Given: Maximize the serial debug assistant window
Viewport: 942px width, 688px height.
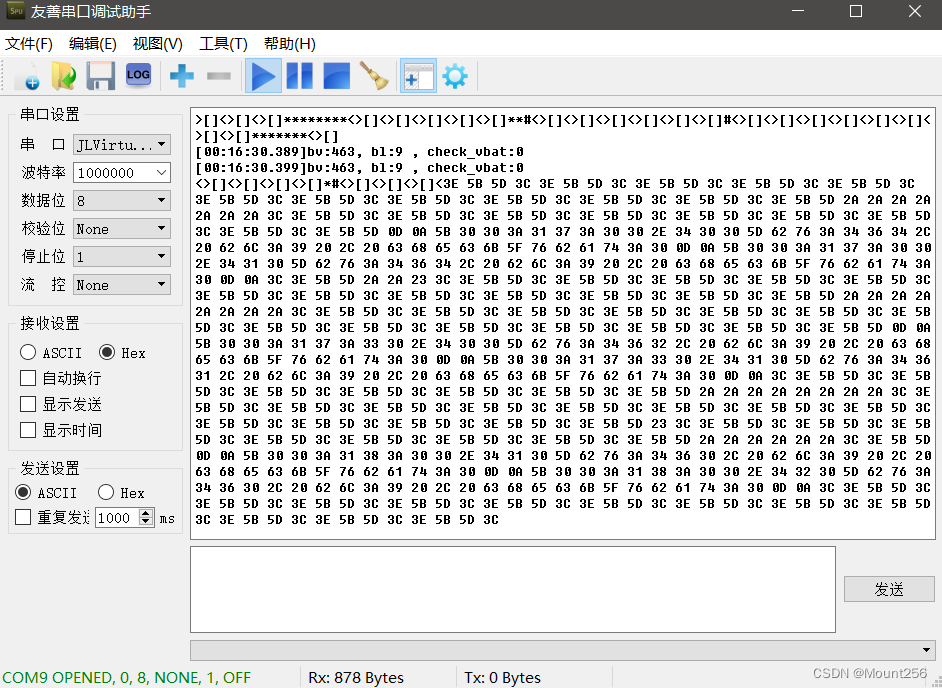Looking at the screenshot, I should pyautogui.click(x=856, y=11).
